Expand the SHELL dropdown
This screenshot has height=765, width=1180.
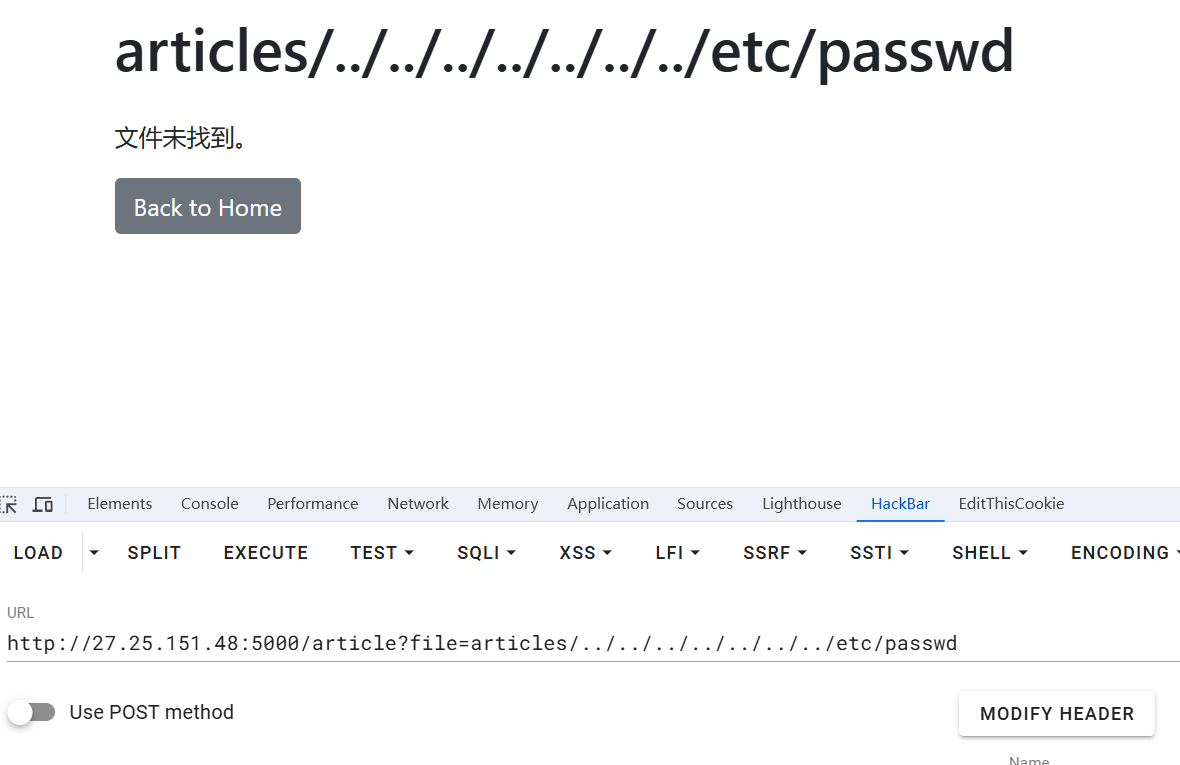click(989, 553)
